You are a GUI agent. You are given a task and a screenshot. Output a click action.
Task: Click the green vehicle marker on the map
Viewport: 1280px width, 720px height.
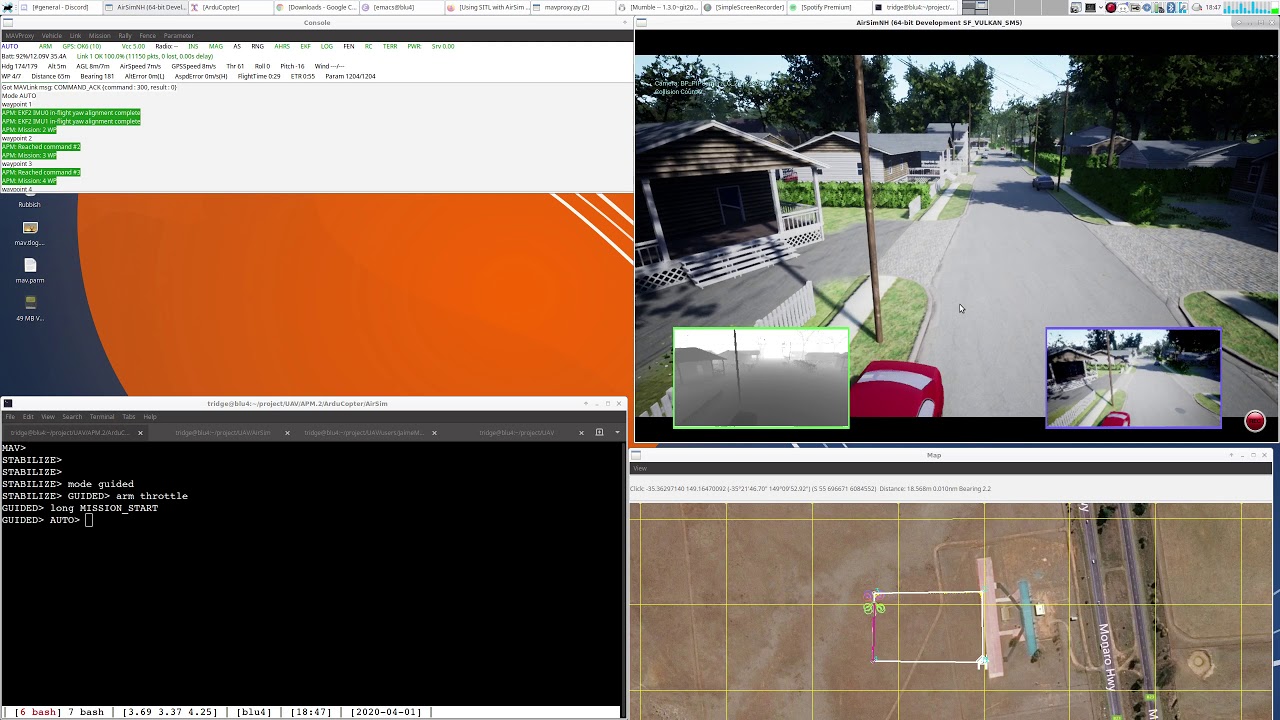(x=875, y=606)
